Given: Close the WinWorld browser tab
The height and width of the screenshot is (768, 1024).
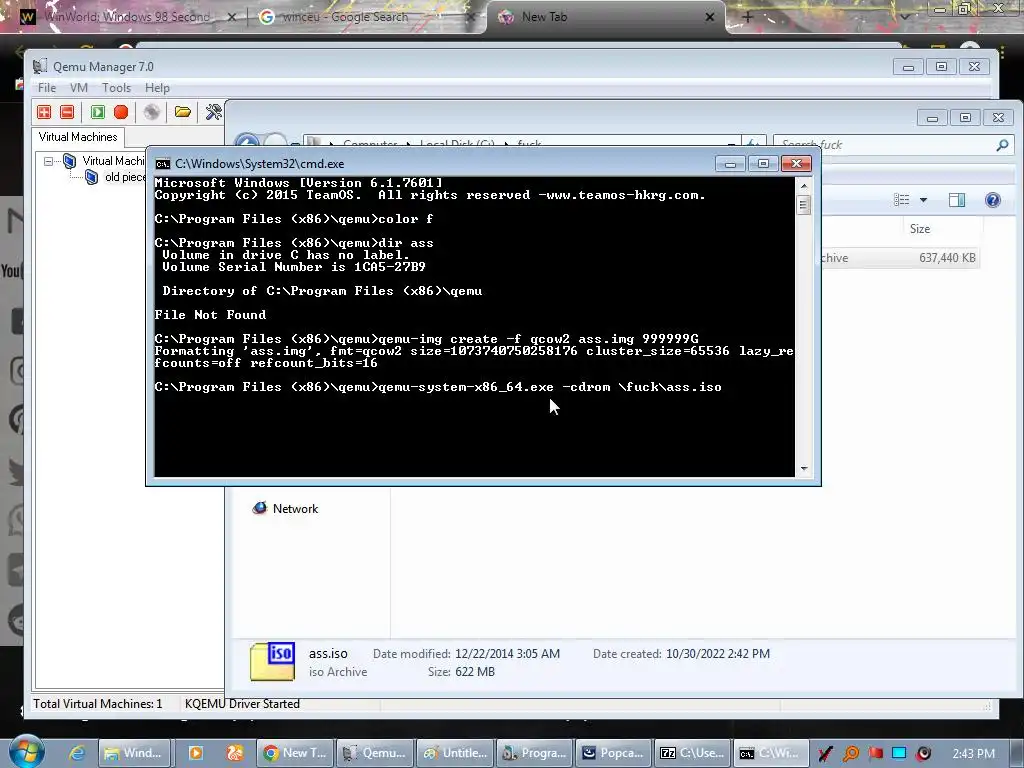Looking at the screenshot, I should pos(231,17).
